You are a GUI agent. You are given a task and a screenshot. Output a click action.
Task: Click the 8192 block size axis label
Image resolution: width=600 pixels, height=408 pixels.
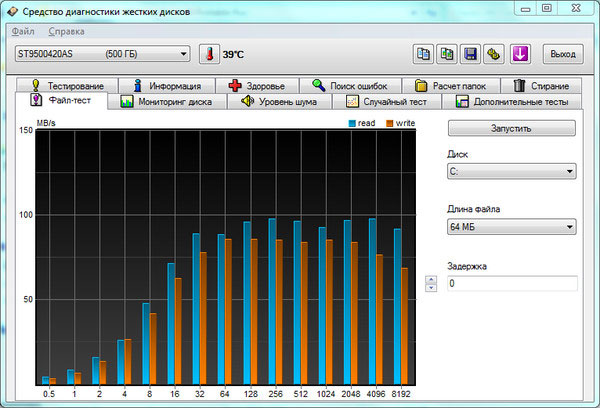pos(401,393)
